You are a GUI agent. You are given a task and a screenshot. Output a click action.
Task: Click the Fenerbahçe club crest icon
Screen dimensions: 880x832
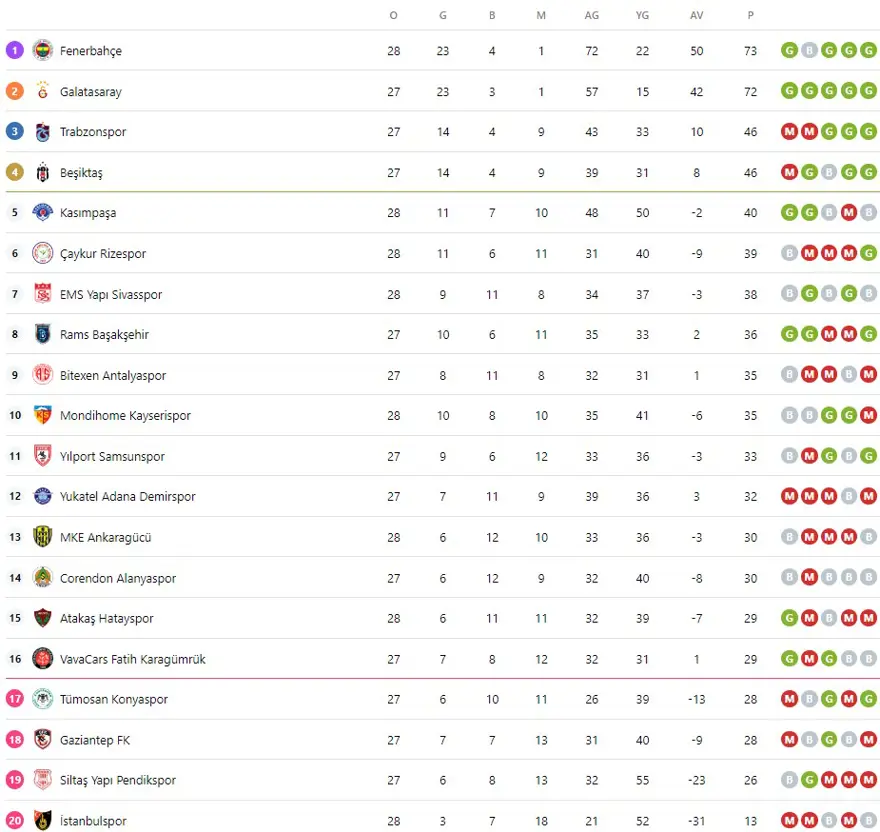coord(43,50)
